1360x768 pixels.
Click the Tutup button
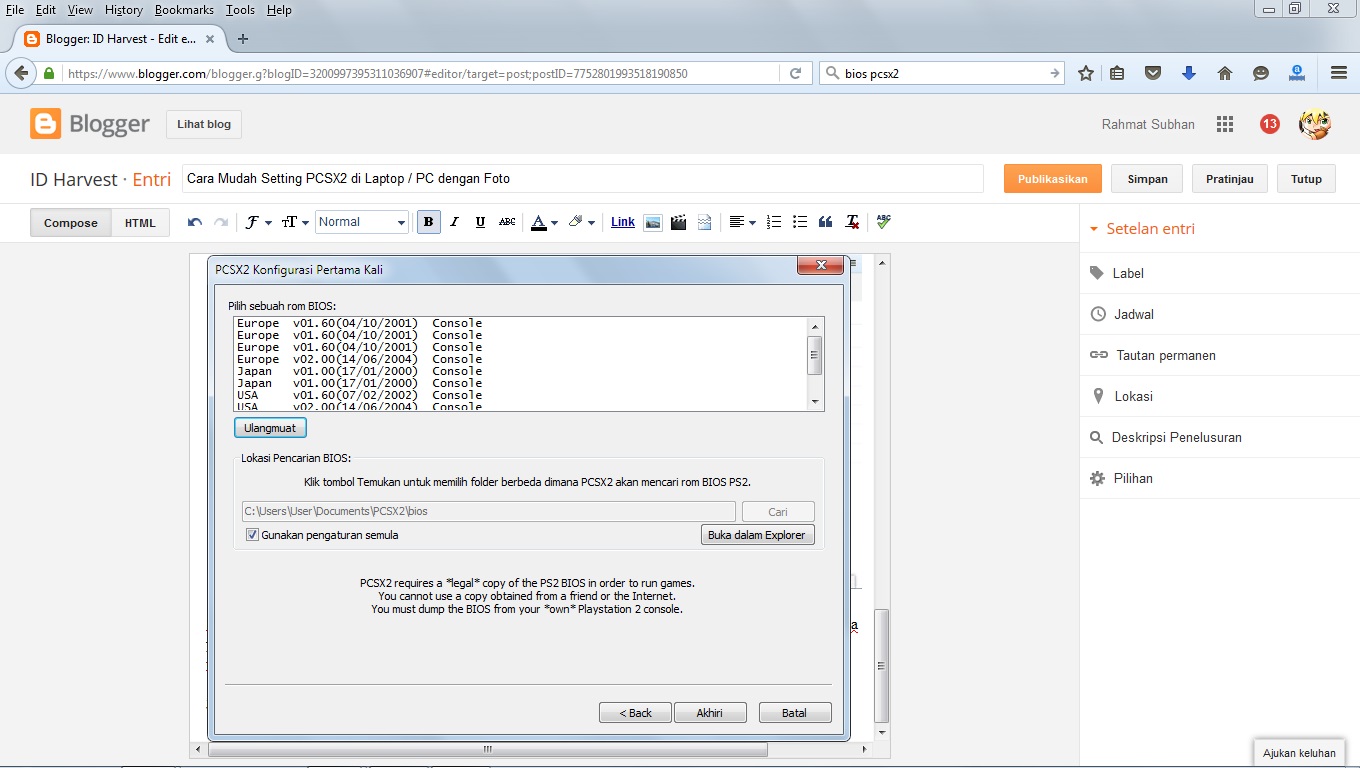[1306, 179]
